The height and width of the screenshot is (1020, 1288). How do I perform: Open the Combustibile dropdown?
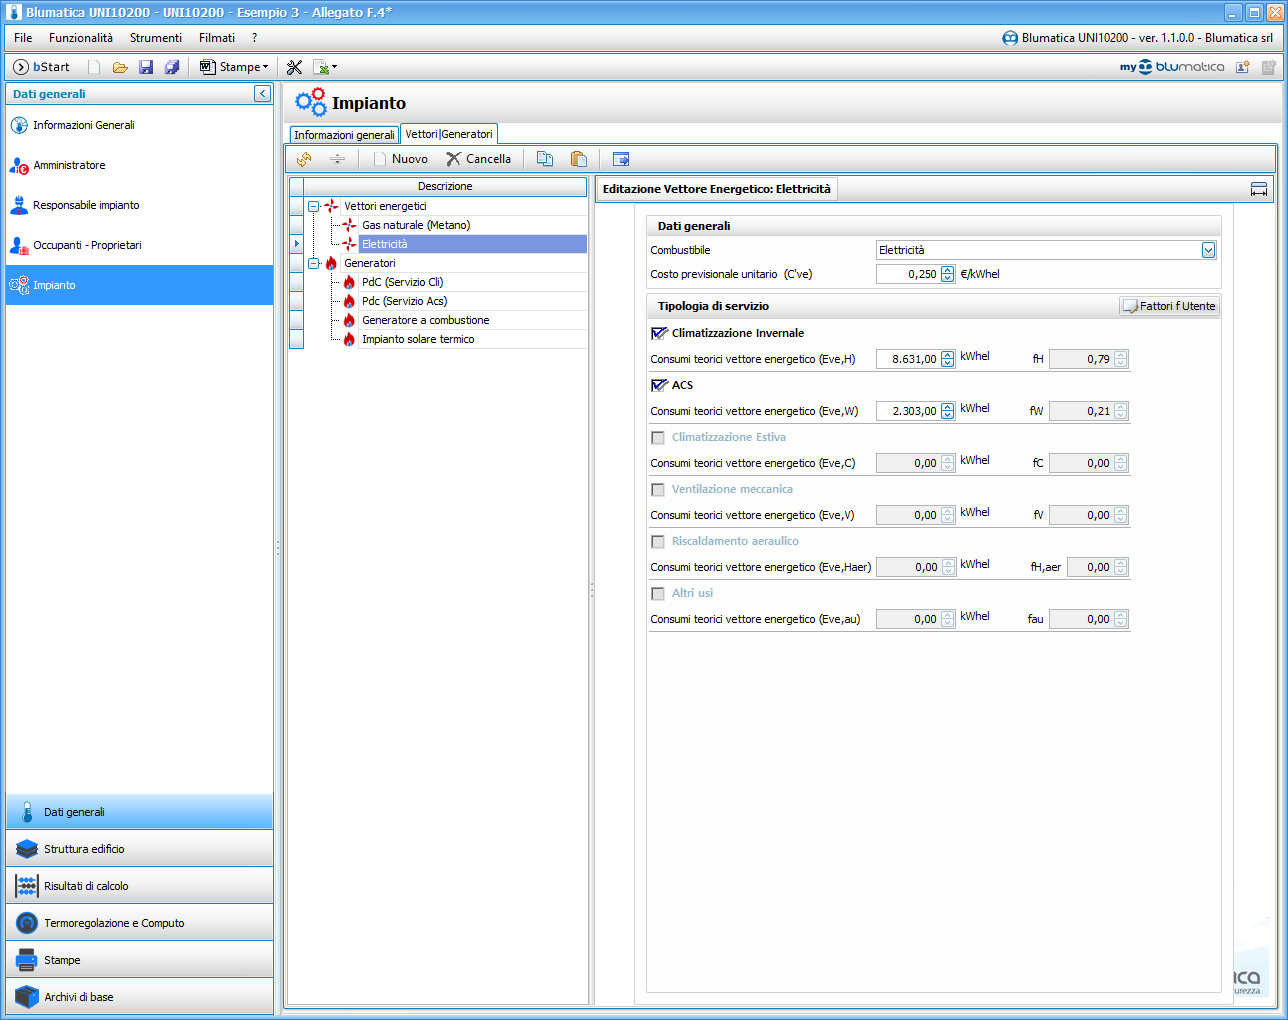point(1208,250)
